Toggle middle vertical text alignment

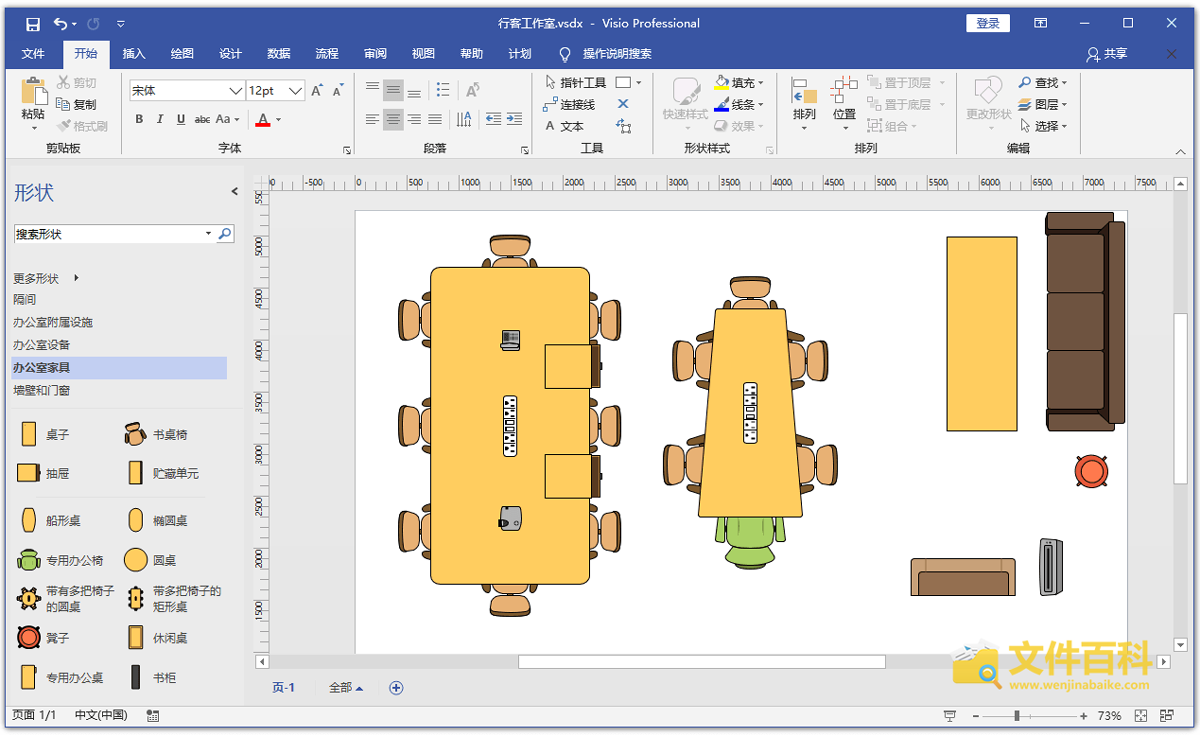[393, 90]
